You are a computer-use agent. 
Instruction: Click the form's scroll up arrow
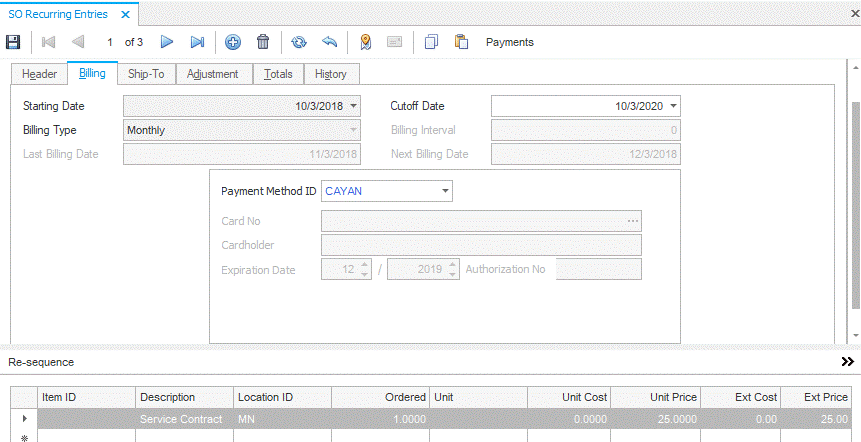click(855, 68)
